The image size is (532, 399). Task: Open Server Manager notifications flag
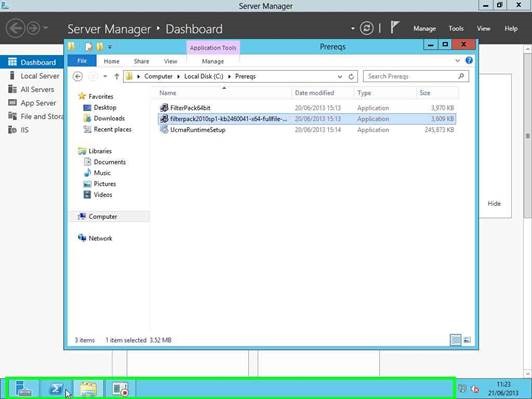(394, 28)
